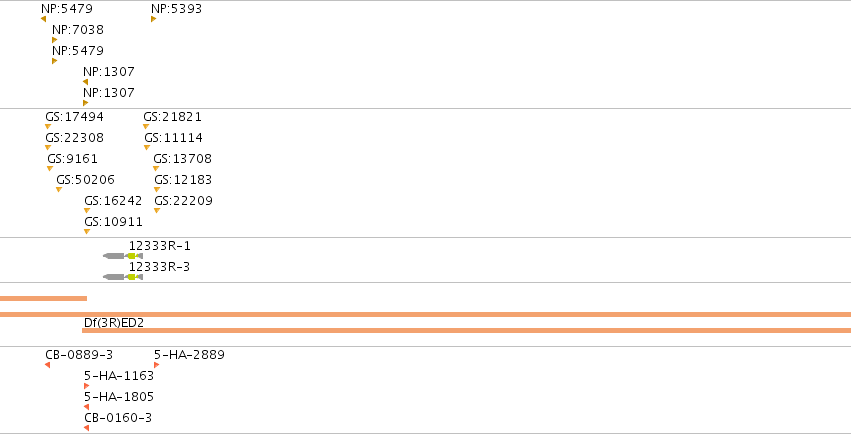Click the GS:10911 label
851x434 pixels.
pos(113,222)
